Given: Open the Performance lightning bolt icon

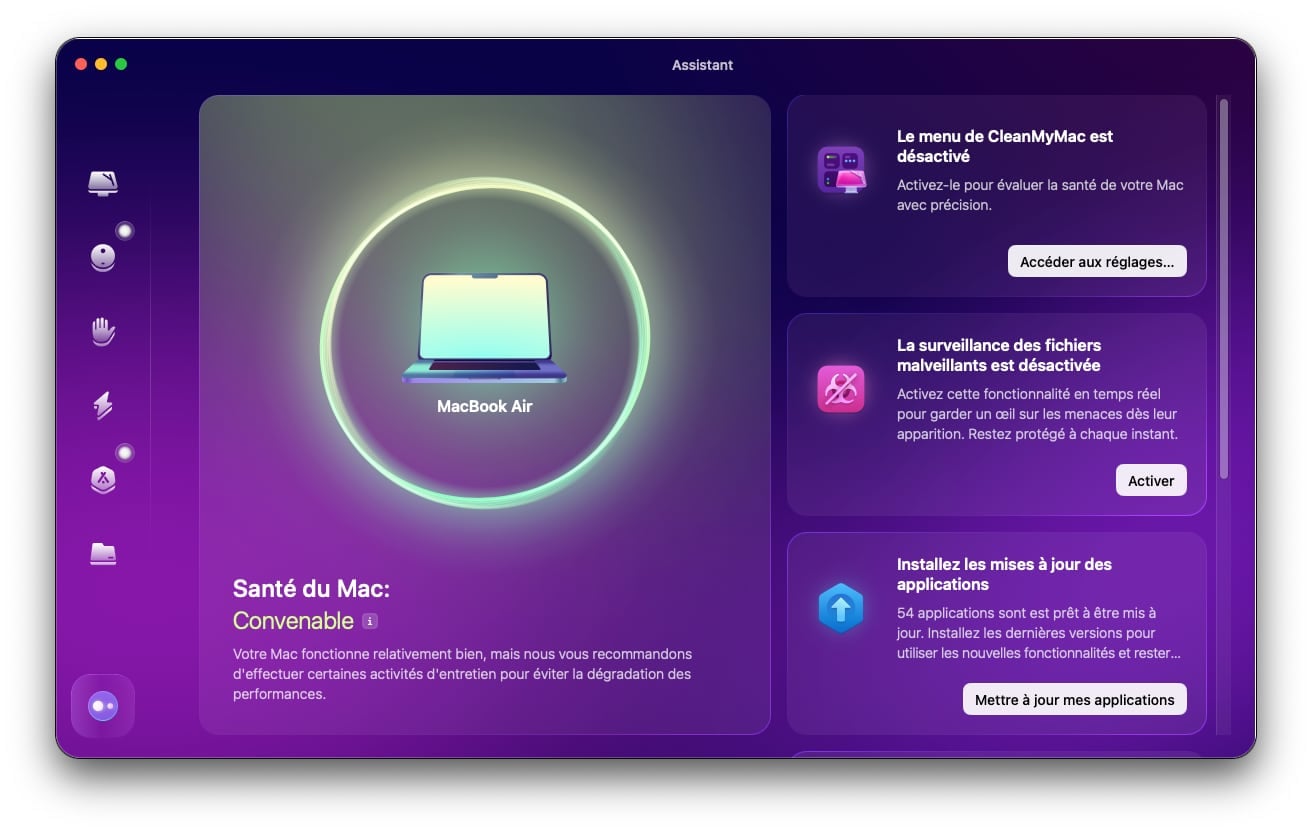Looking at the screenshot, I should click(x=103, y=405).
